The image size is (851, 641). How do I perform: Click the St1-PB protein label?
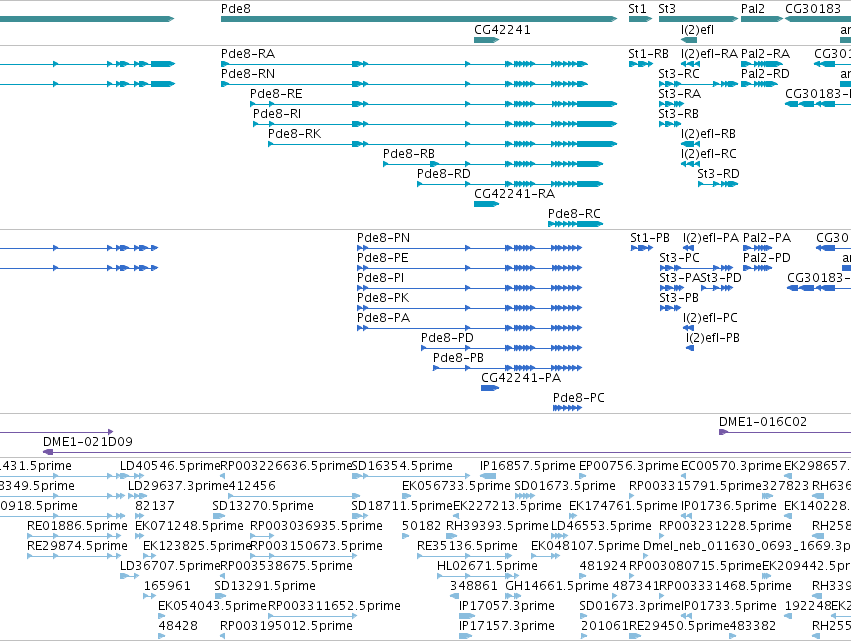(650, 238)
